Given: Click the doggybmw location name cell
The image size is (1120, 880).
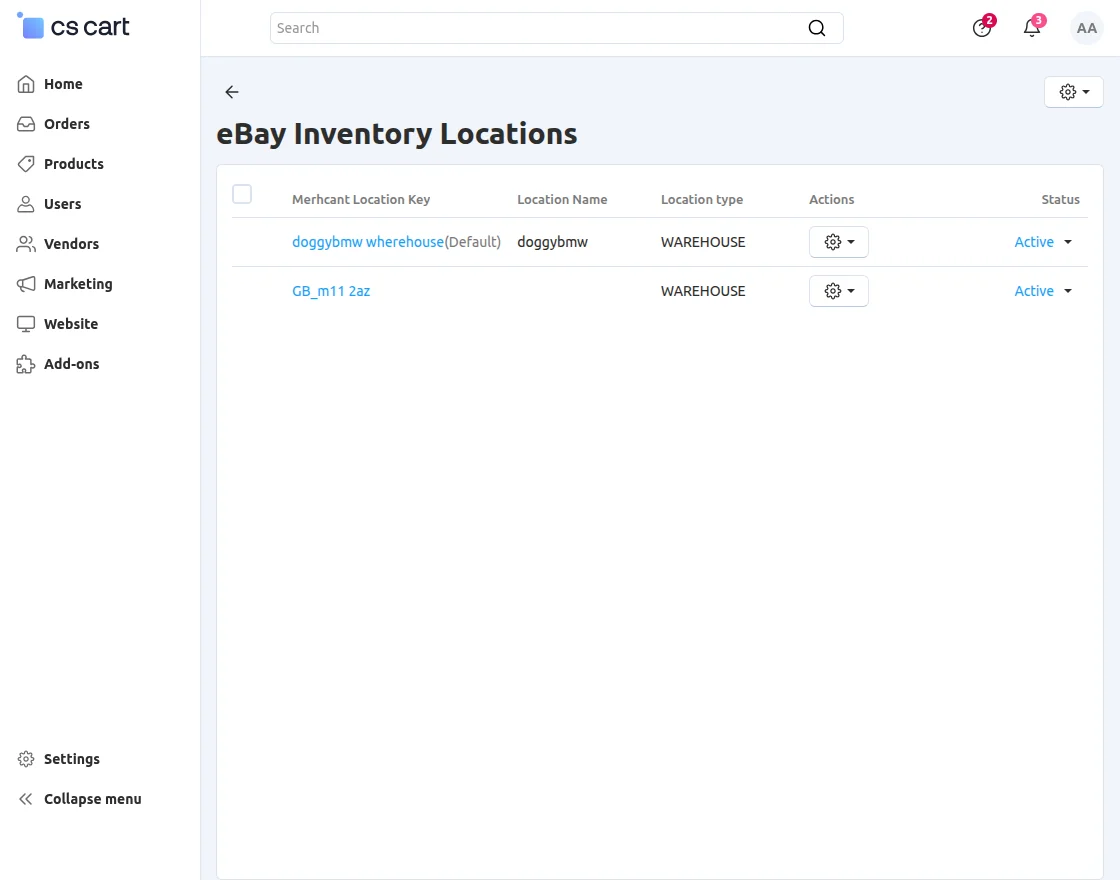Looking at the screenshot, I should 552,242.
